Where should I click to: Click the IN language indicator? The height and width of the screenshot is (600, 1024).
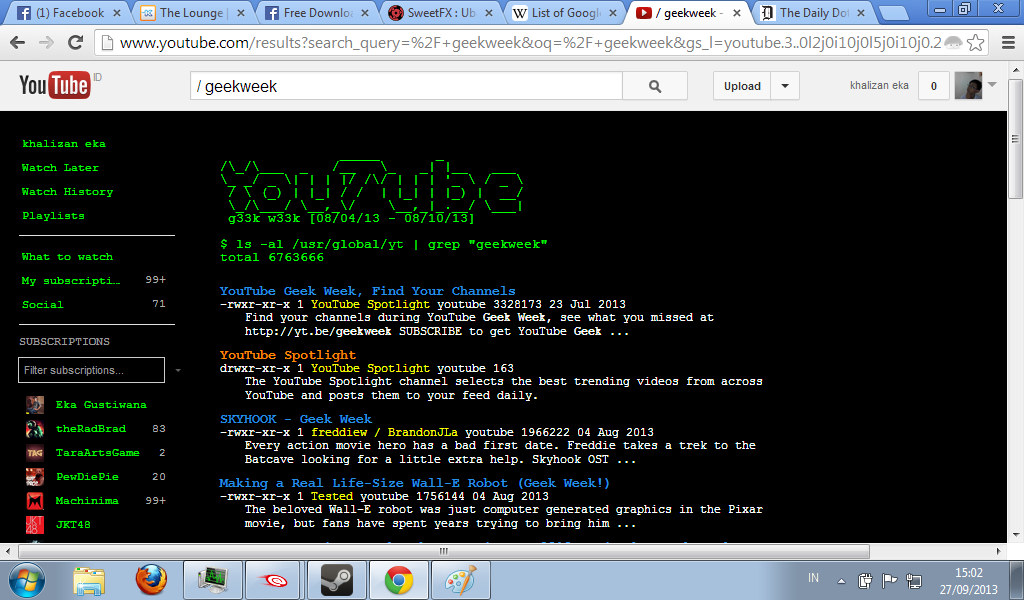pyautogui.click(x=813, y=578)
